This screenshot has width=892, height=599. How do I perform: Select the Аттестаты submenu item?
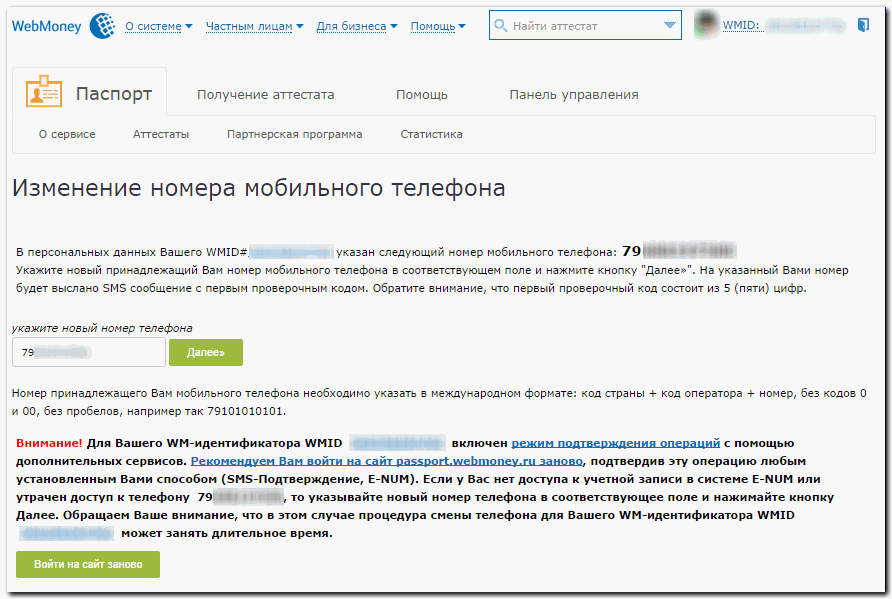click(x=160, y=134)
